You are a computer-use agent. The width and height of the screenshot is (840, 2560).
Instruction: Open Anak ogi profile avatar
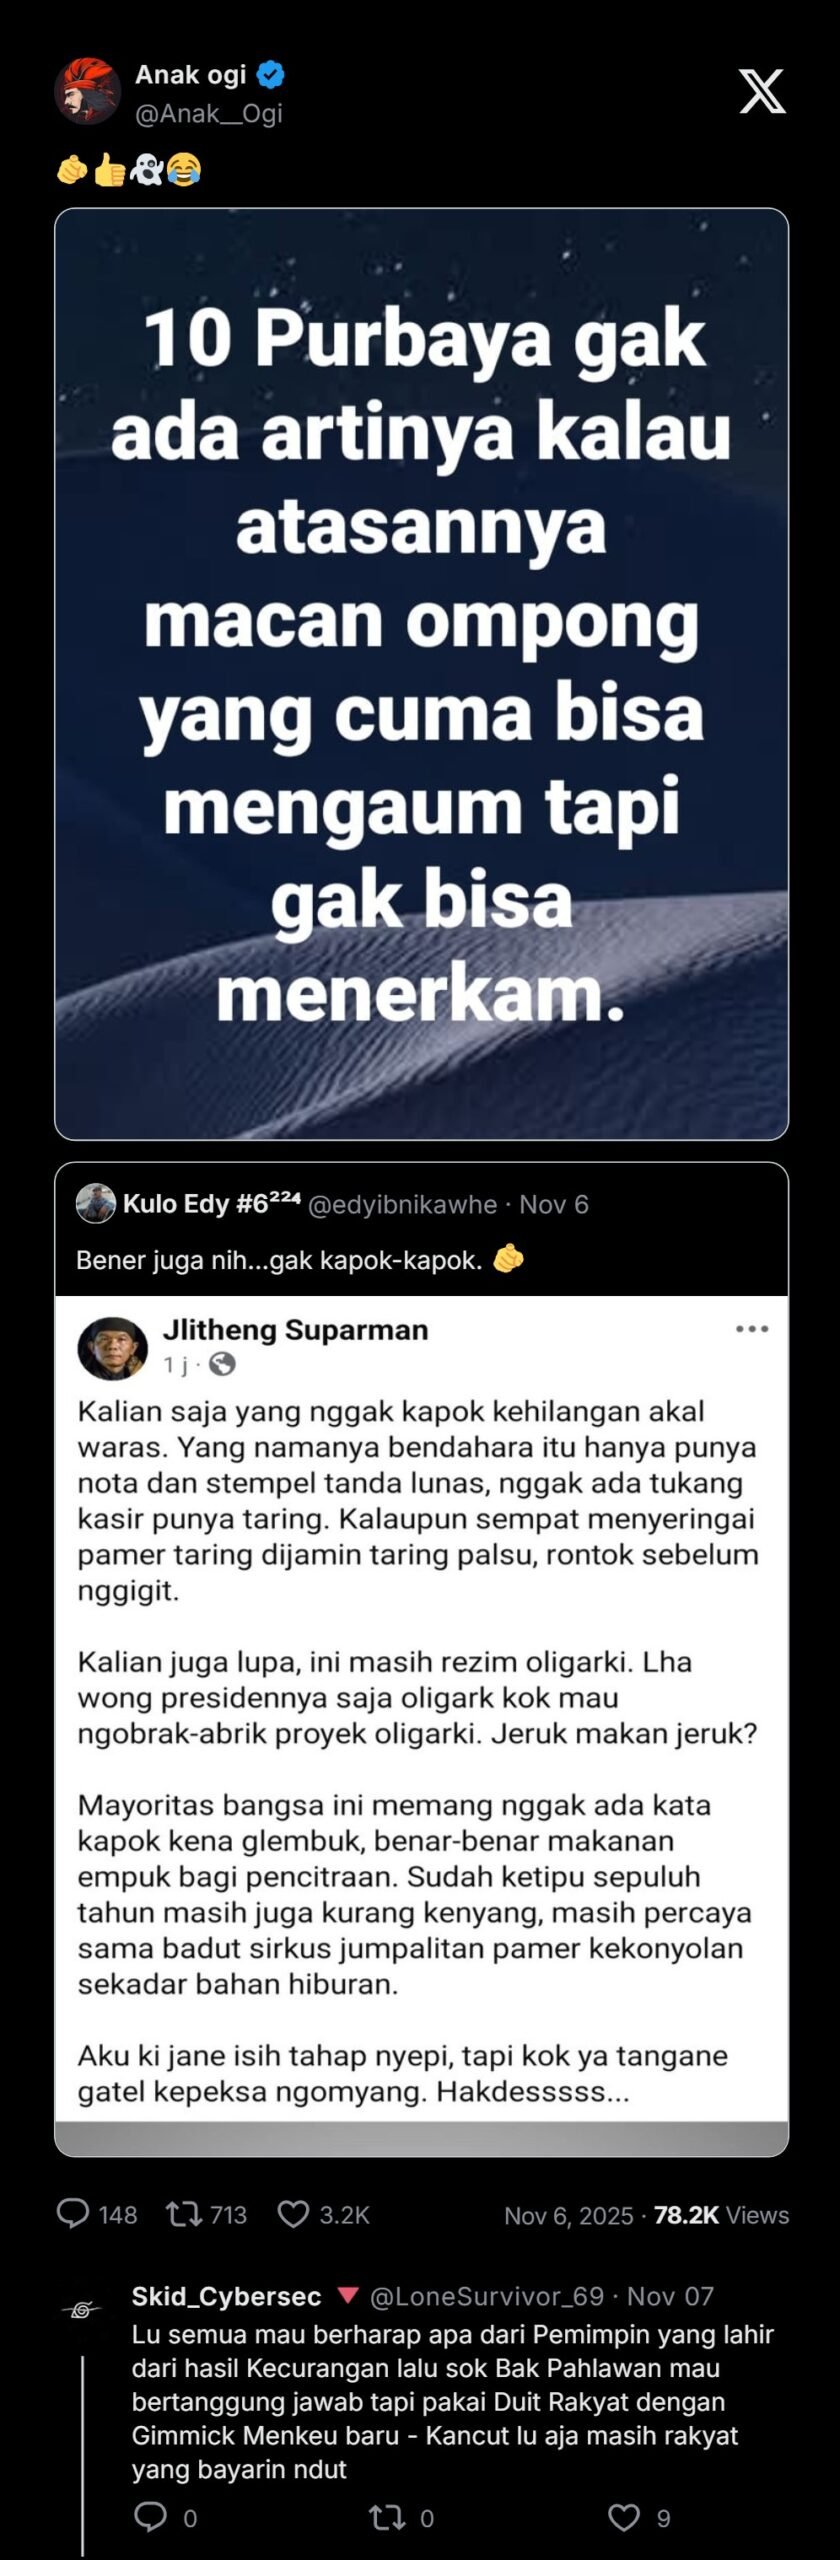(87, 91)
